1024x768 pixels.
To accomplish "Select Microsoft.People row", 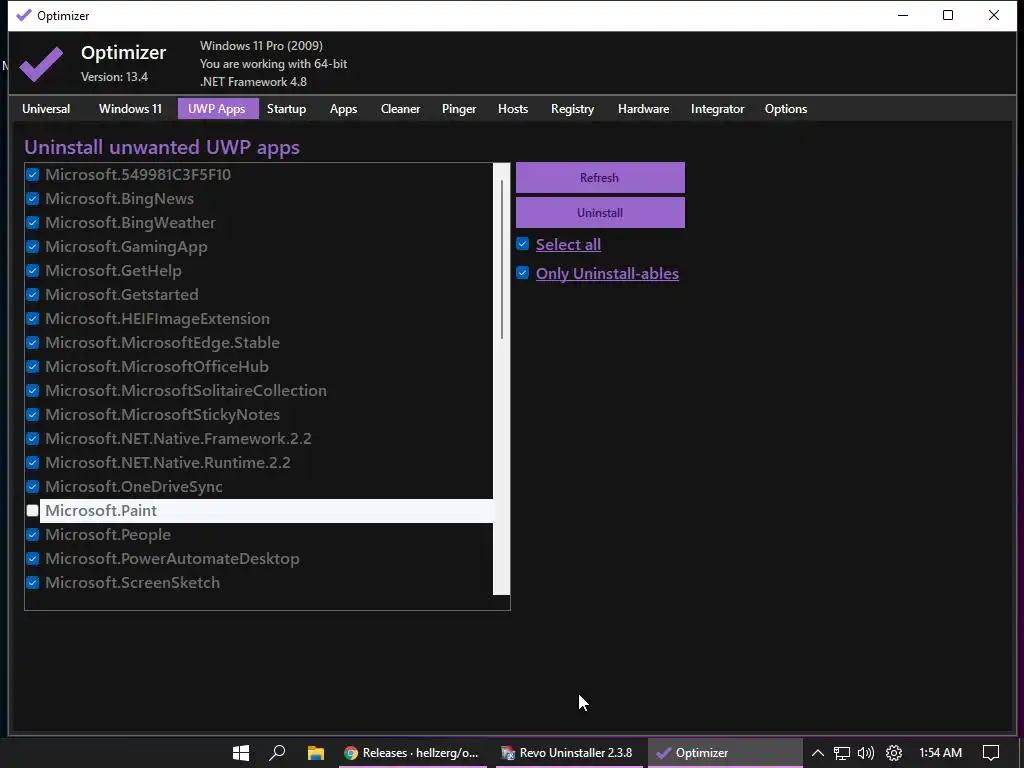I will tap(259, 535).
